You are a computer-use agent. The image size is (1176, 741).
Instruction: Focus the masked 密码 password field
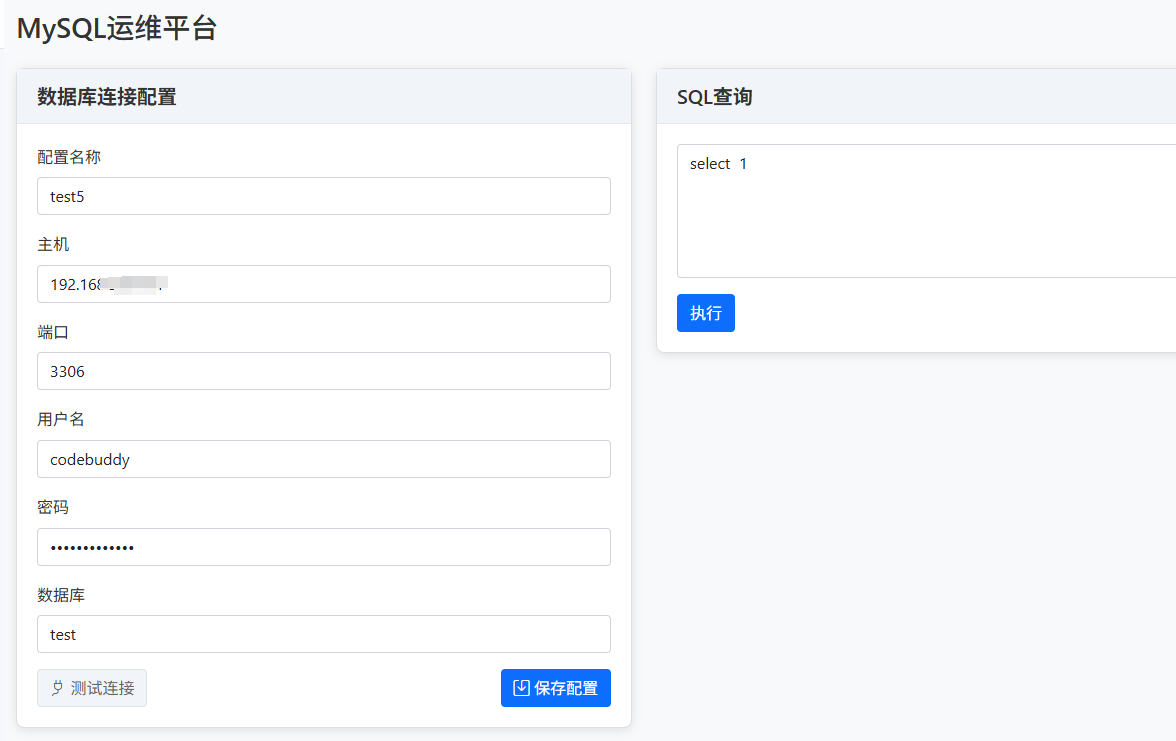[x=324, y=547]
